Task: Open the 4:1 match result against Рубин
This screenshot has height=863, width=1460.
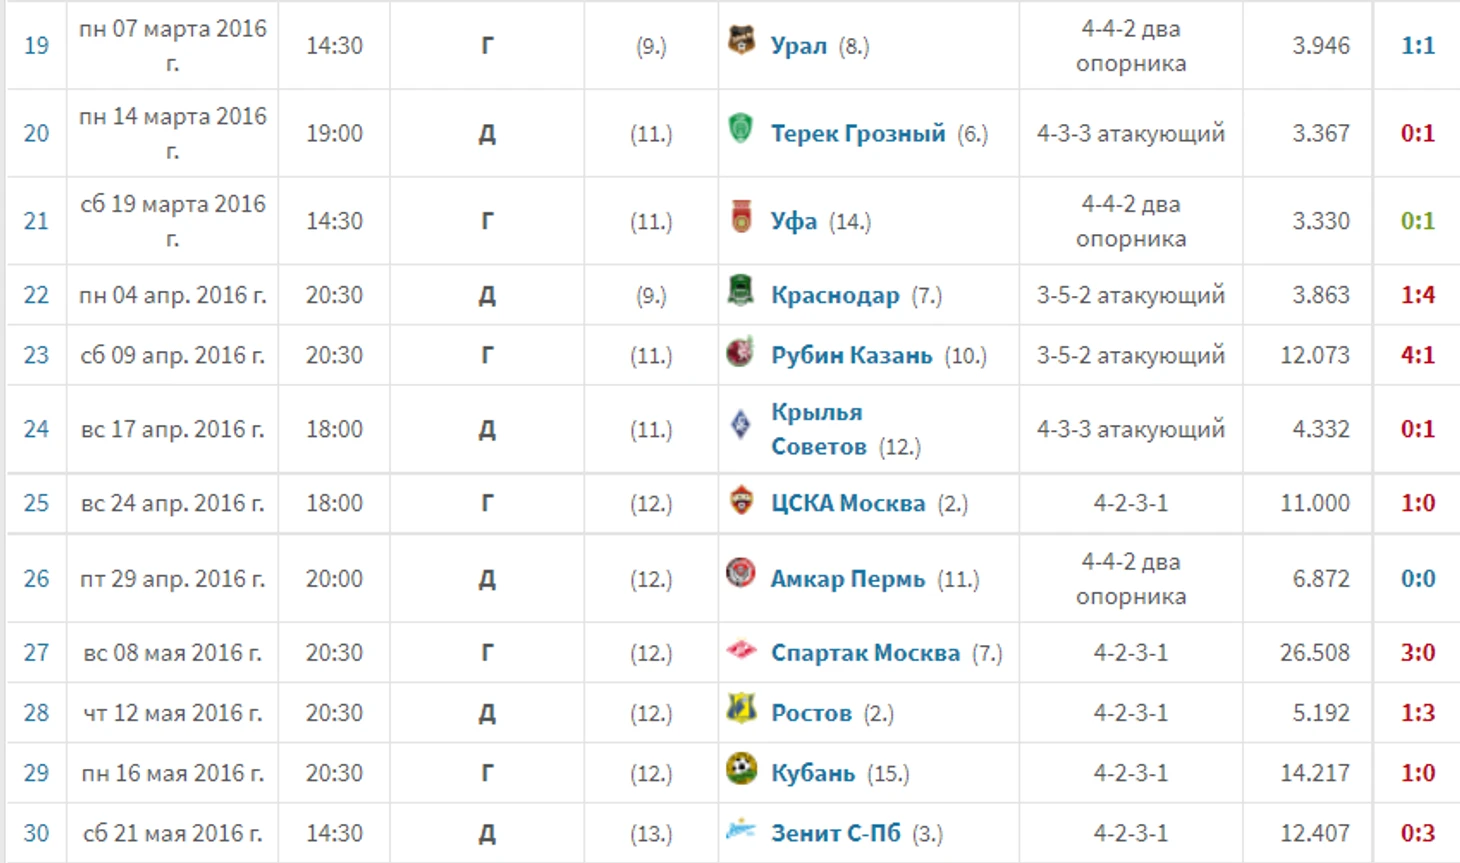Action: coord(1418,355)
